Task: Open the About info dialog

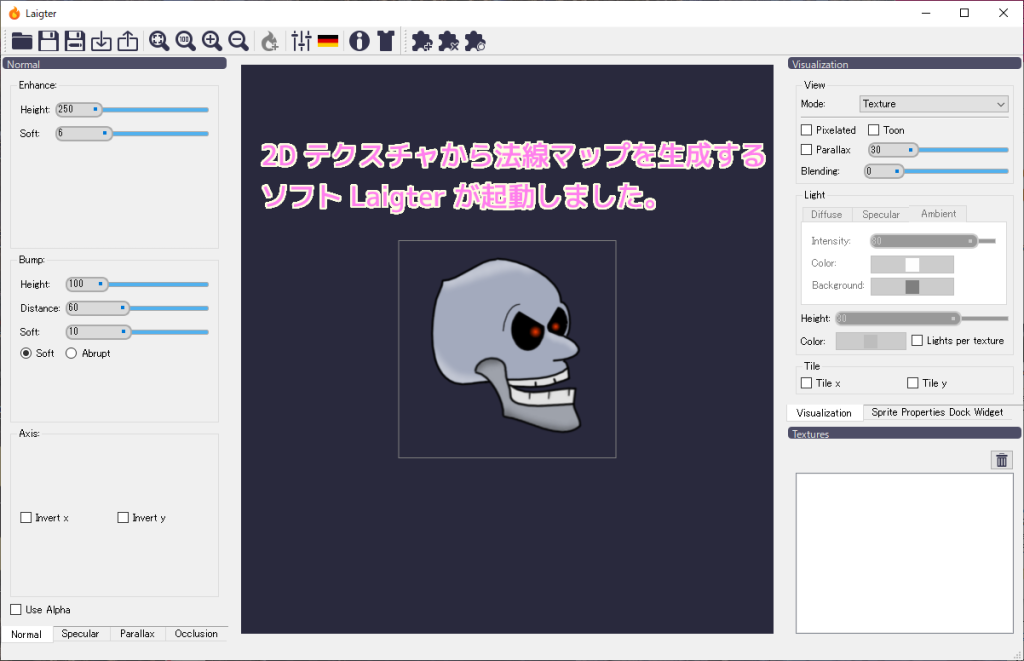Action: [359, 41]
